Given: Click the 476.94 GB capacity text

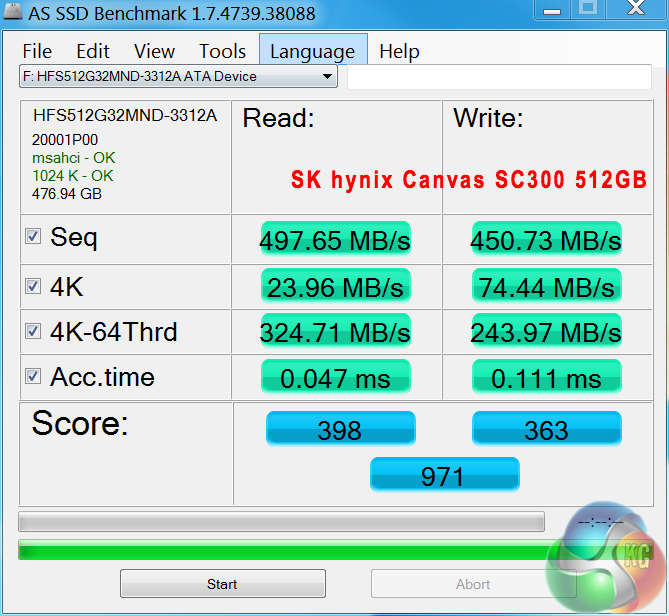Looking at the screenshot, I should [67, 194].
